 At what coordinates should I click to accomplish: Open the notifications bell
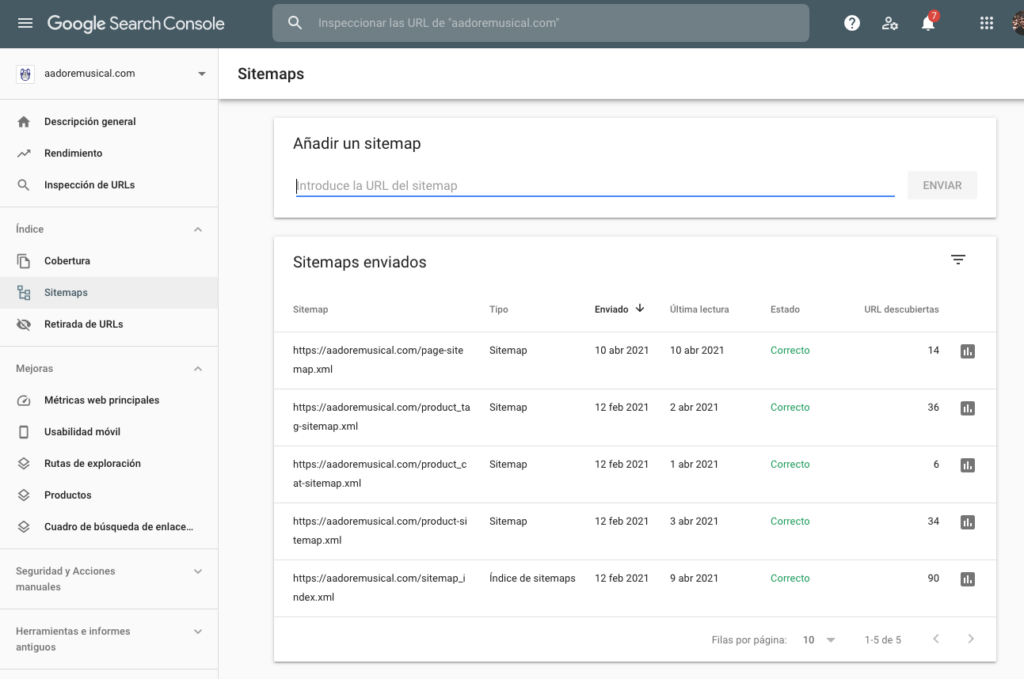tap(928, 23)
